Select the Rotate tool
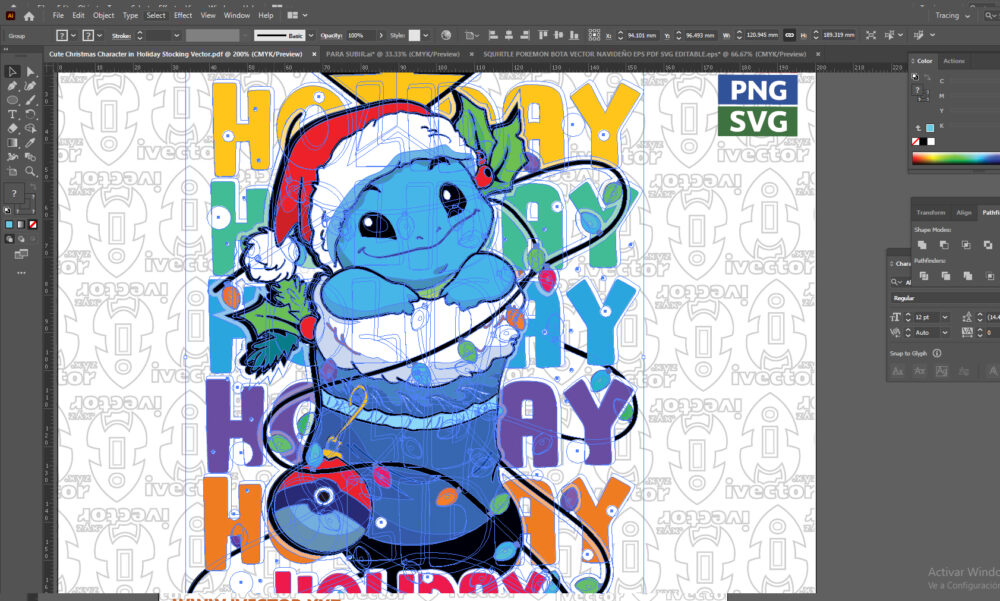 [x=30, y=114]
